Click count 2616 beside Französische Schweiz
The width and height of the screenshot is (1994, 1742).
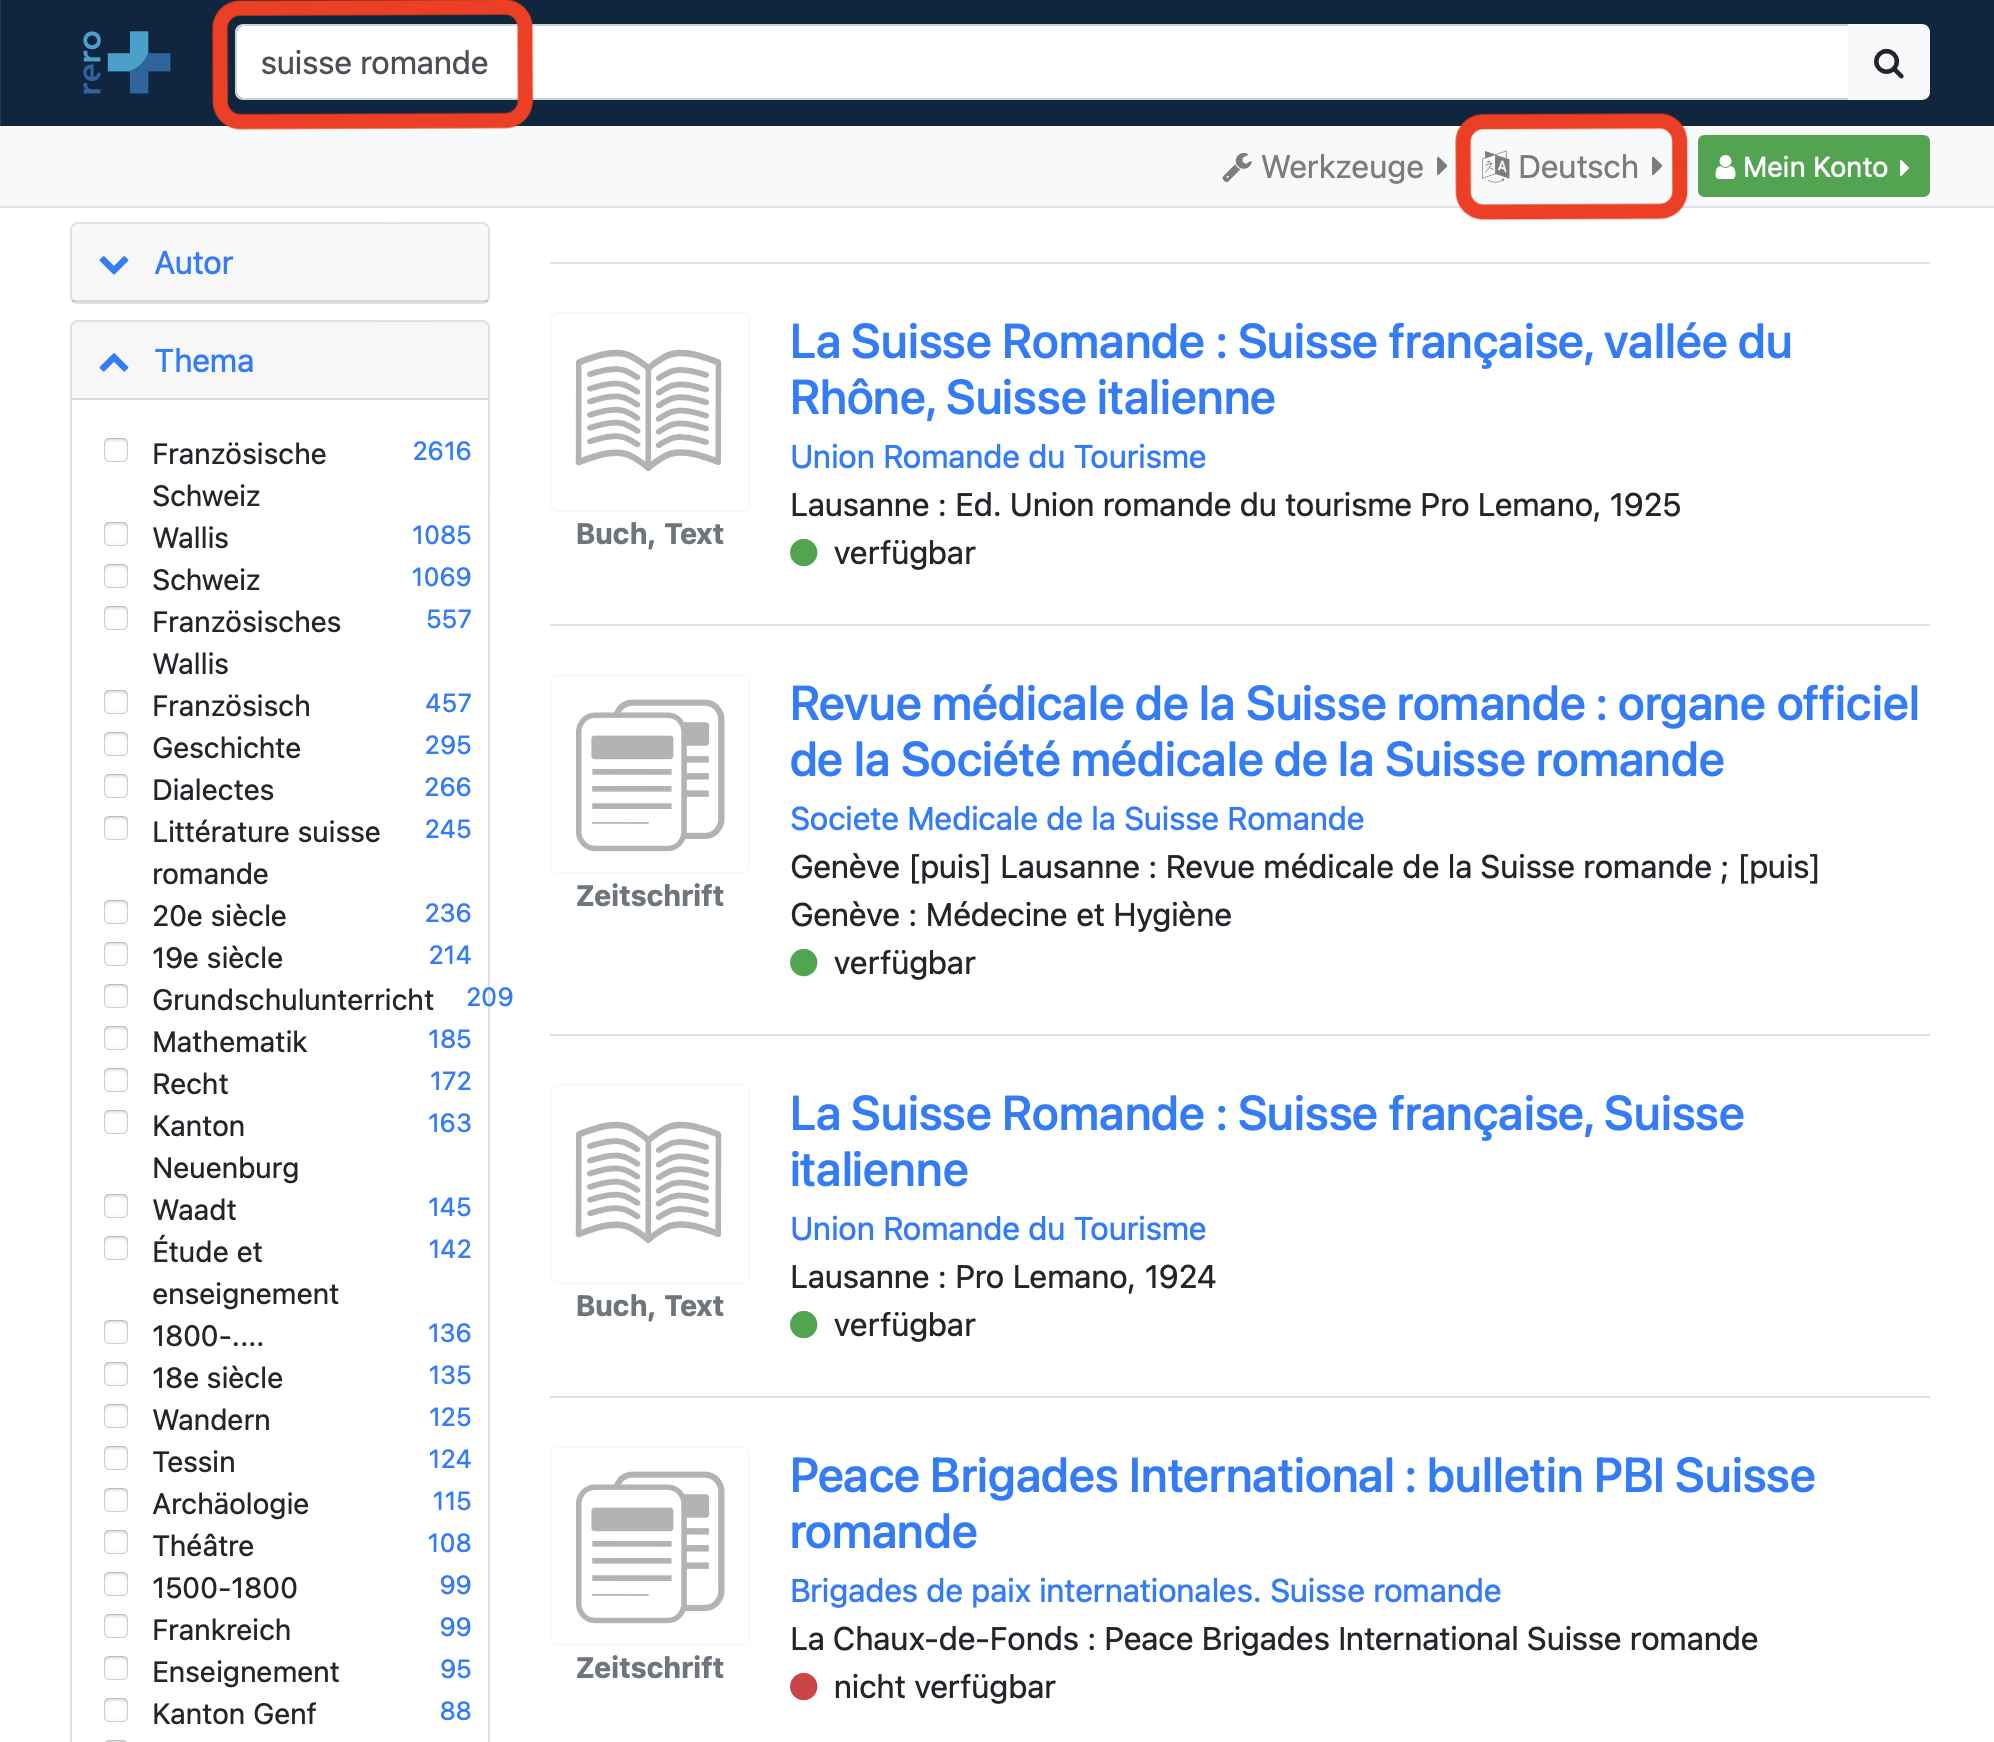click(x=442, y=451)
